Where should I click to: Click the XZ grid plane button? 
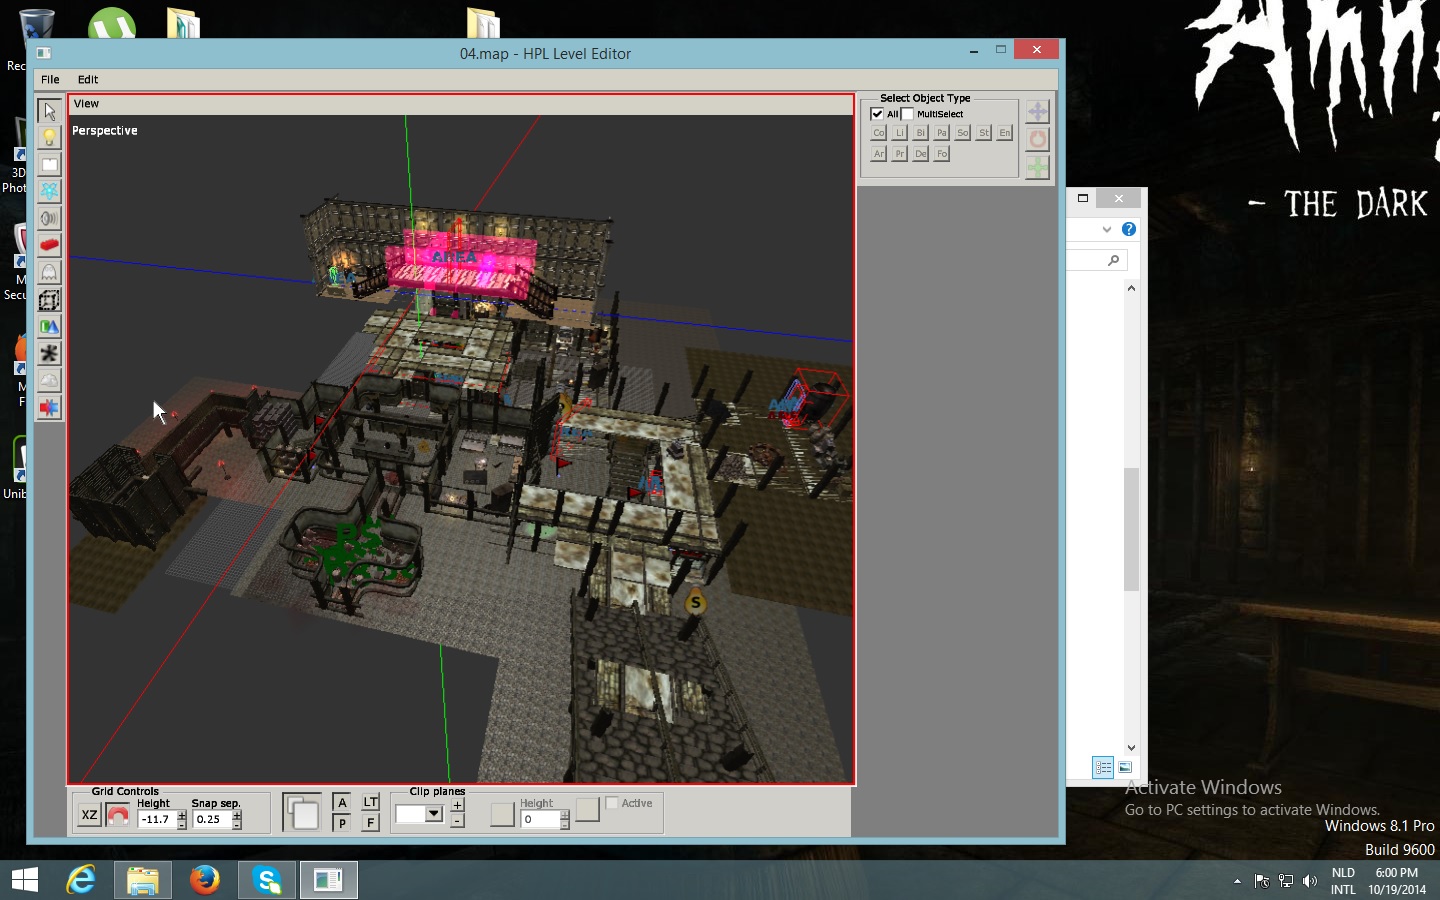89,816
